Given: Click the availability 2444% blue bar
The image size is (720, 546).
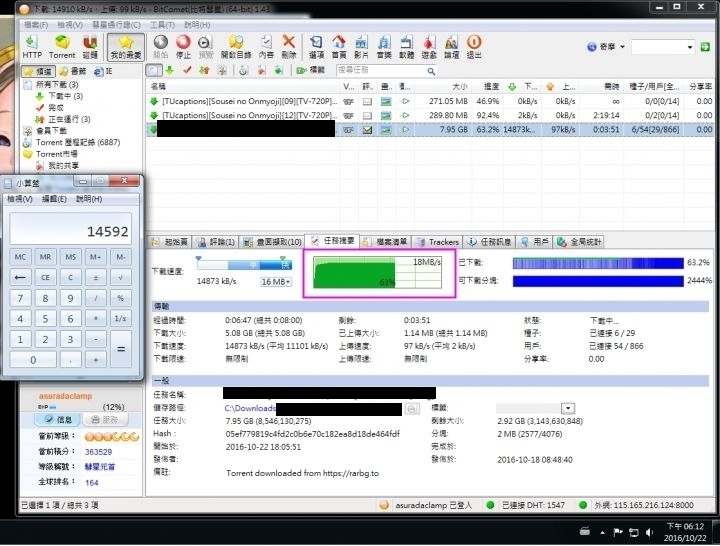Looking at the screenshot, I should (x=598, y=281).
